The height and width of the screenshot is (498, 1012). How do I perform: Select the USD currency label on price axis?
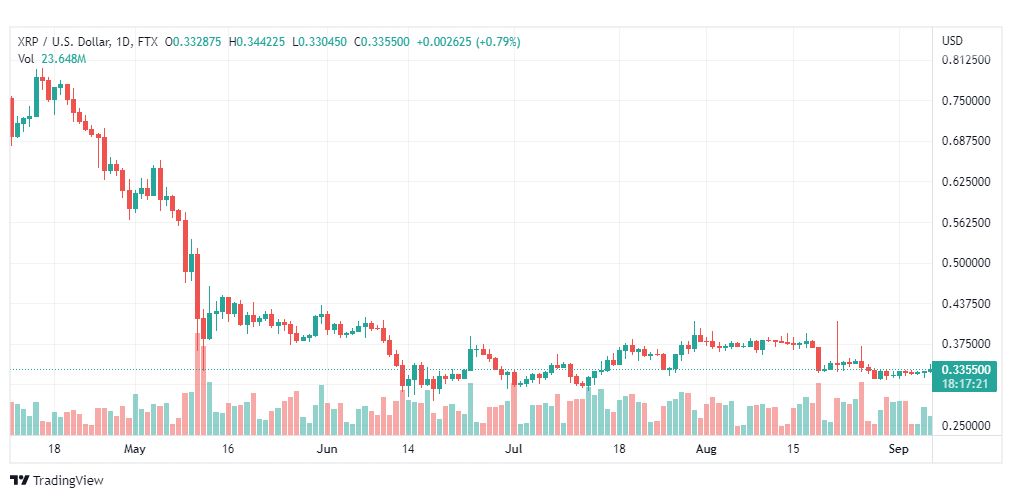pyautogui.click(x=952, y=41)
